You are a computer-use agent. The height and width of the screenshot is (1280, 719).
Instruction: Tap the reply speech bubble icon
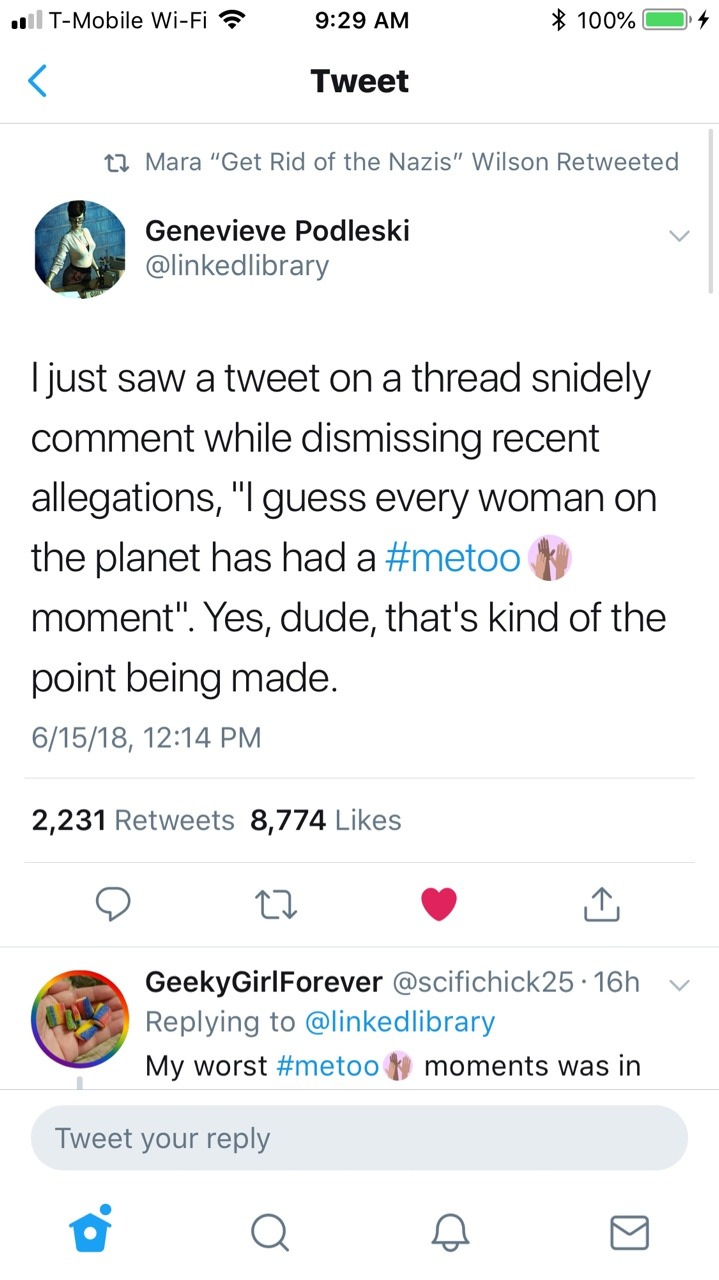[x=115, y=903]
